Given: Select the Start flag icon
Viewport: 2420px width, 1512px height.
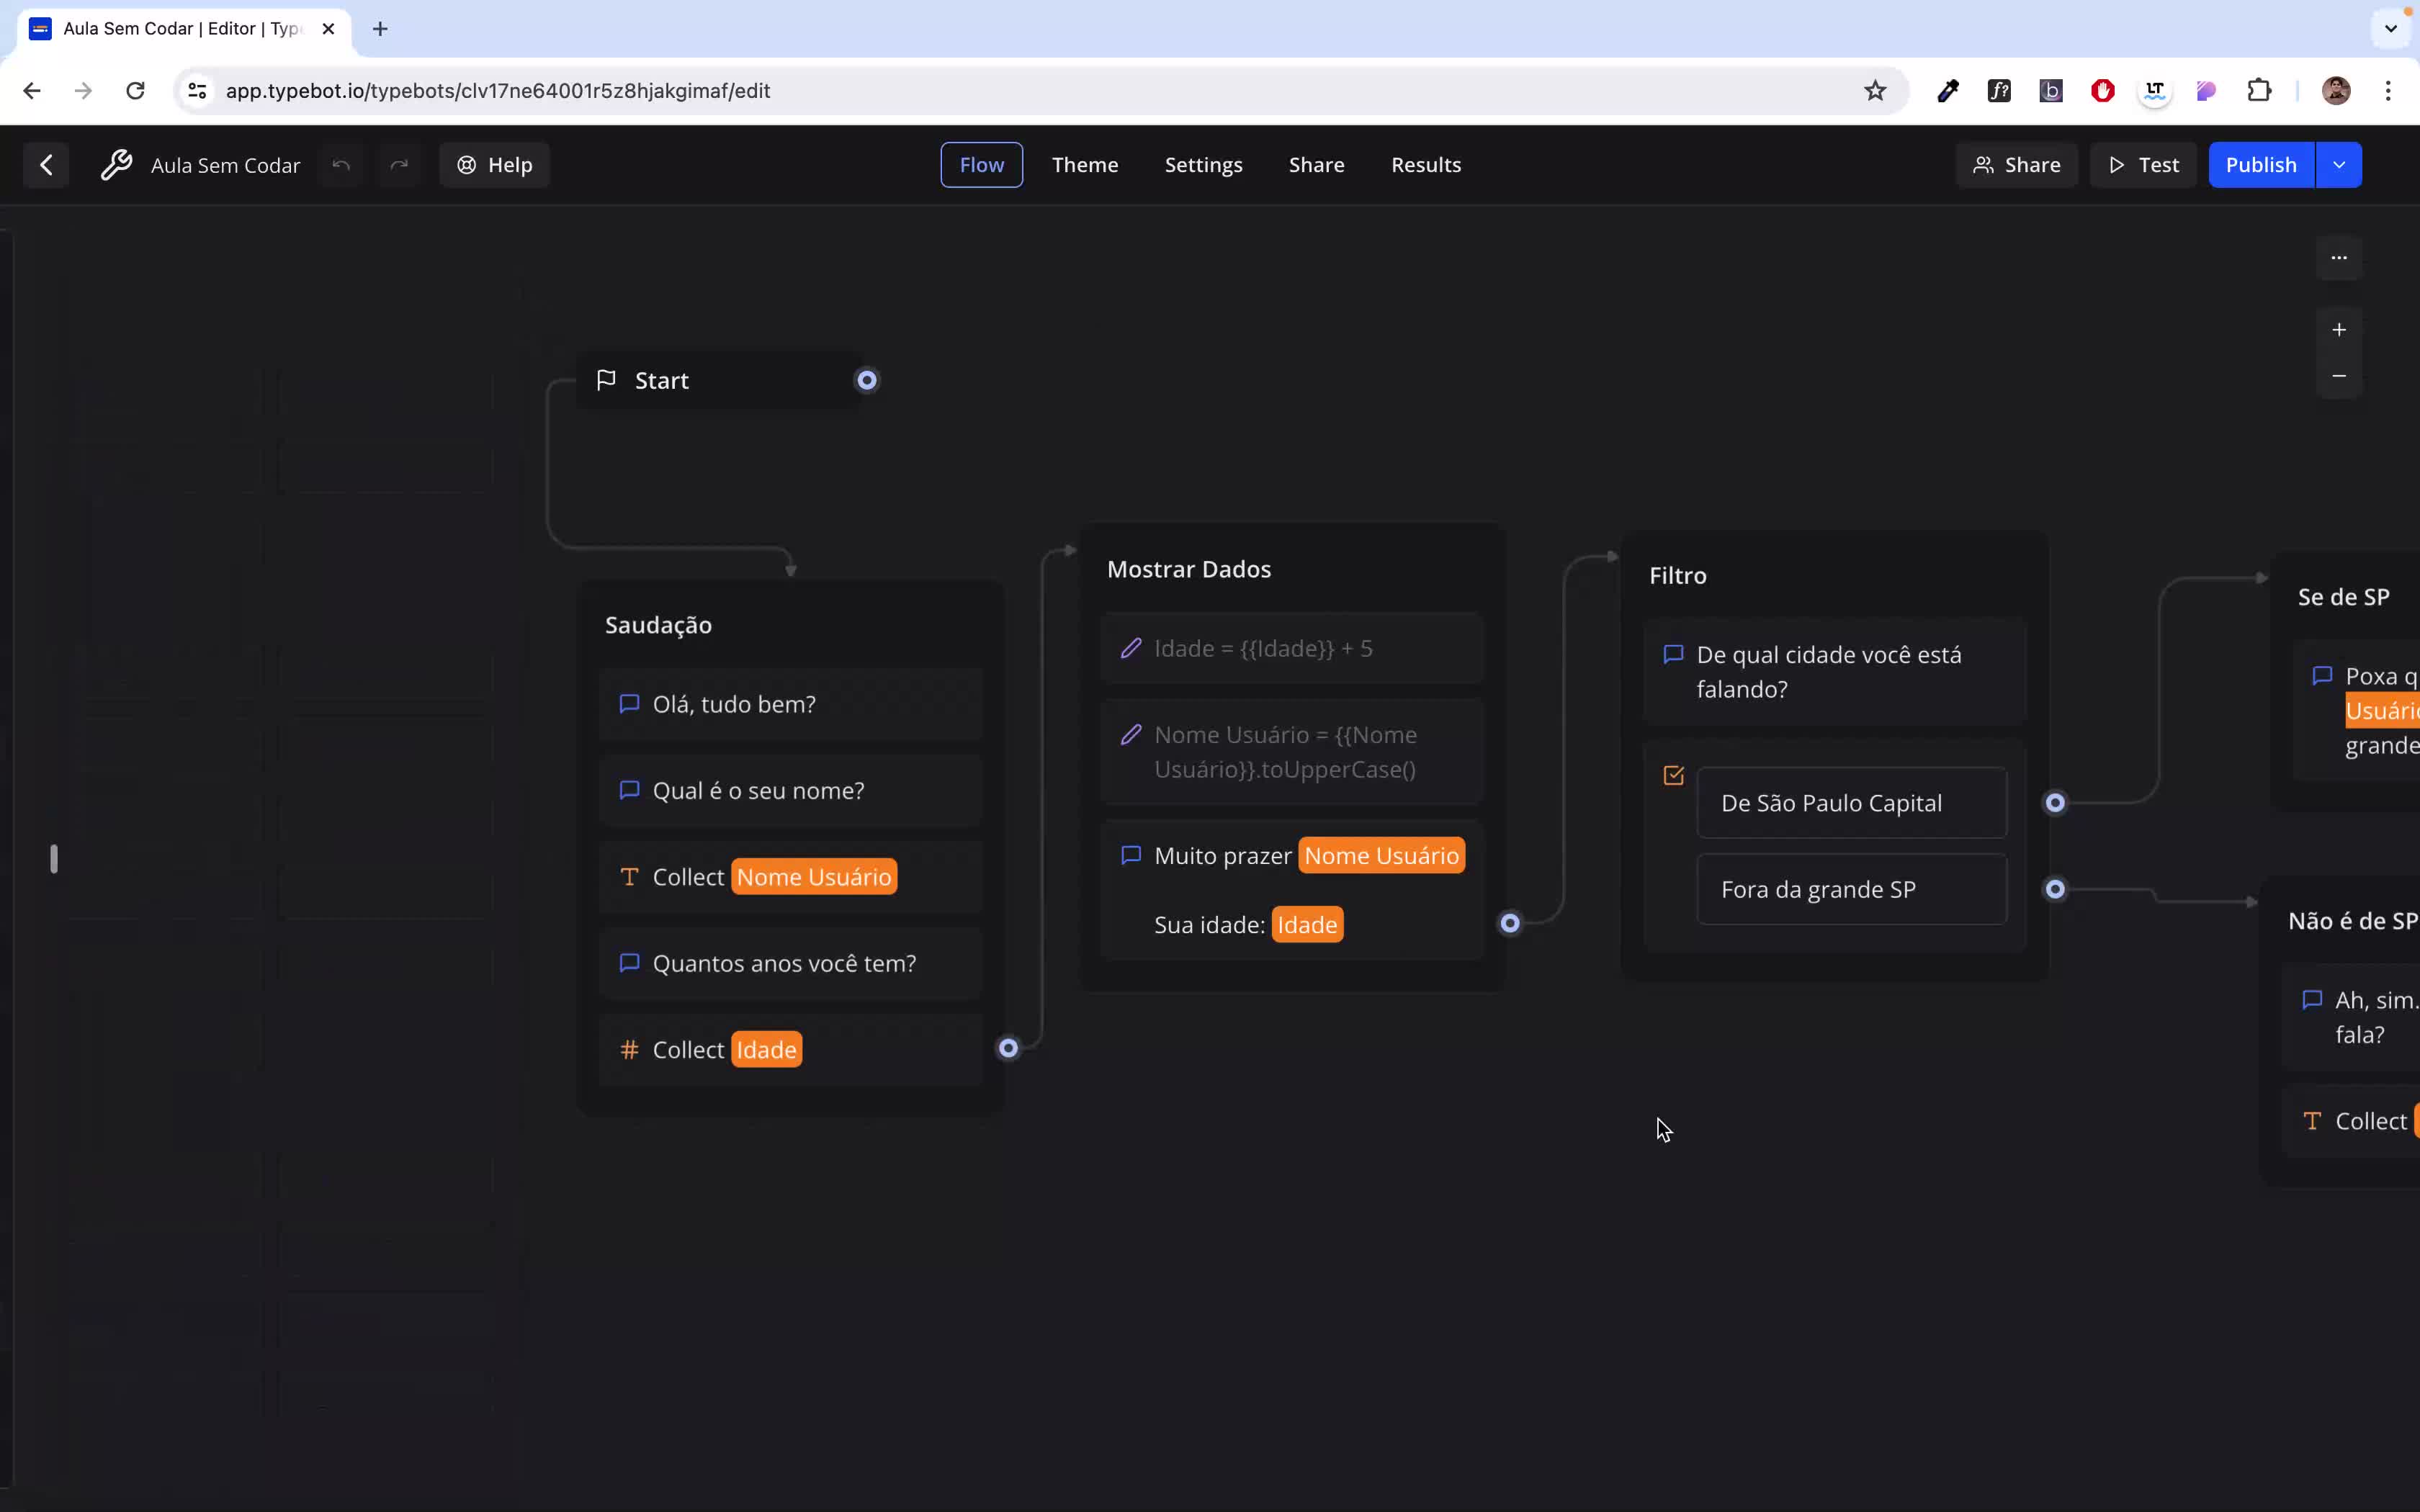Looking at the screenshot, I should click(605, 380).
